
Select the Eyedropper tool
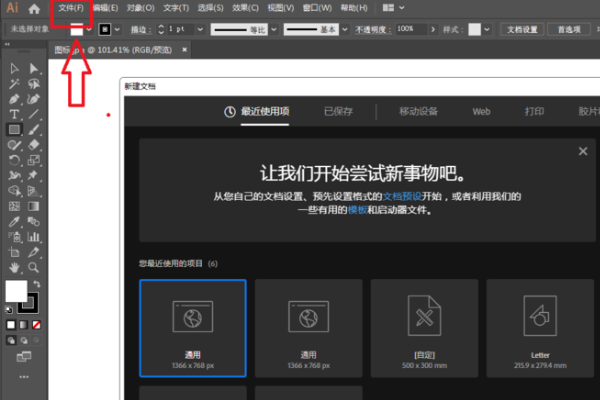(x=15, y=220)
